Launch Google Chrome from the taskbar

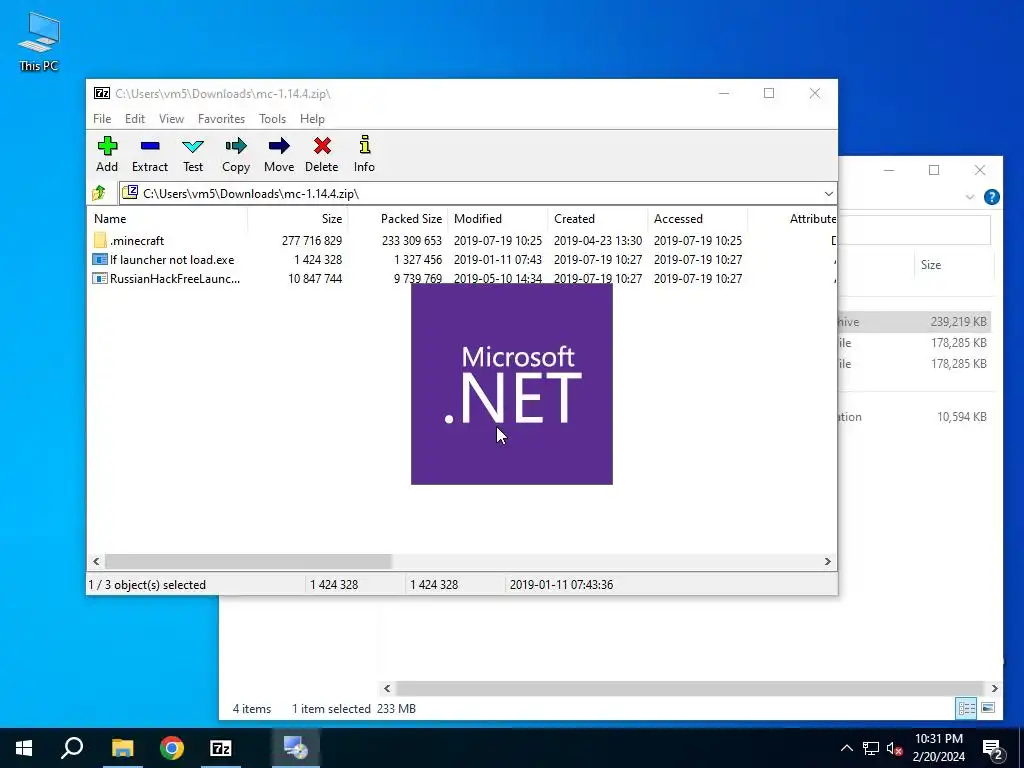(x=172, y=748)
